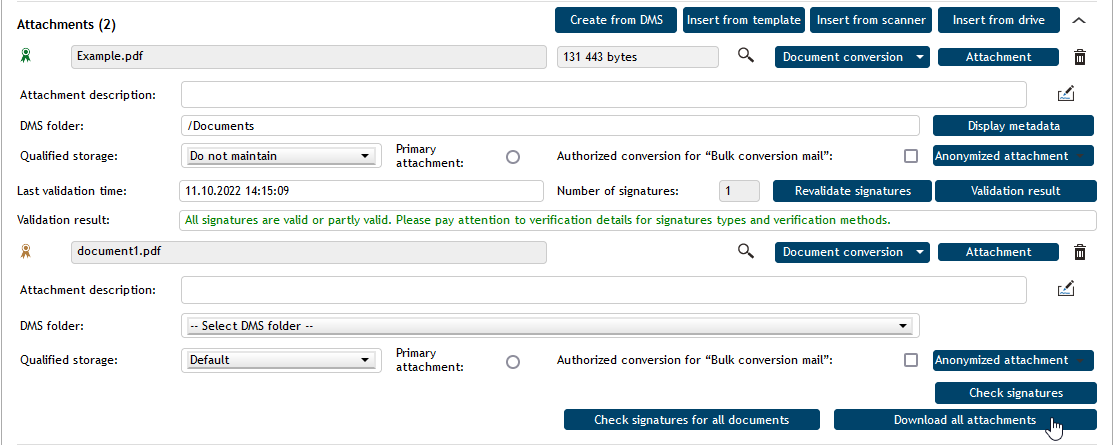Click the green certificate icon beside Example.pdf
This screenshot has height=445, width=1113.
[x=26, y=57]
